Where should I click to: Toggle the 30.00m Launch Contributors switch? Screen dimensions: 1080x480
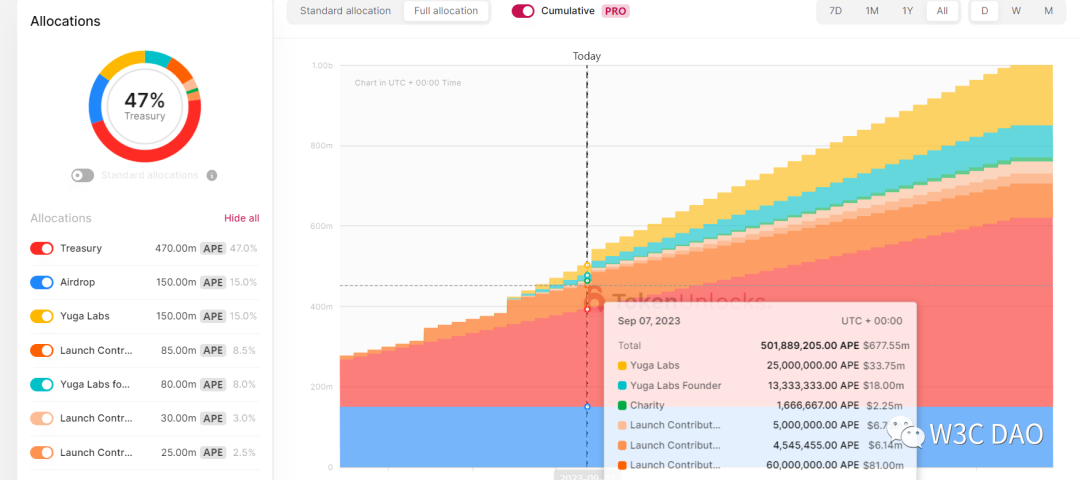(x=42, y=418)
